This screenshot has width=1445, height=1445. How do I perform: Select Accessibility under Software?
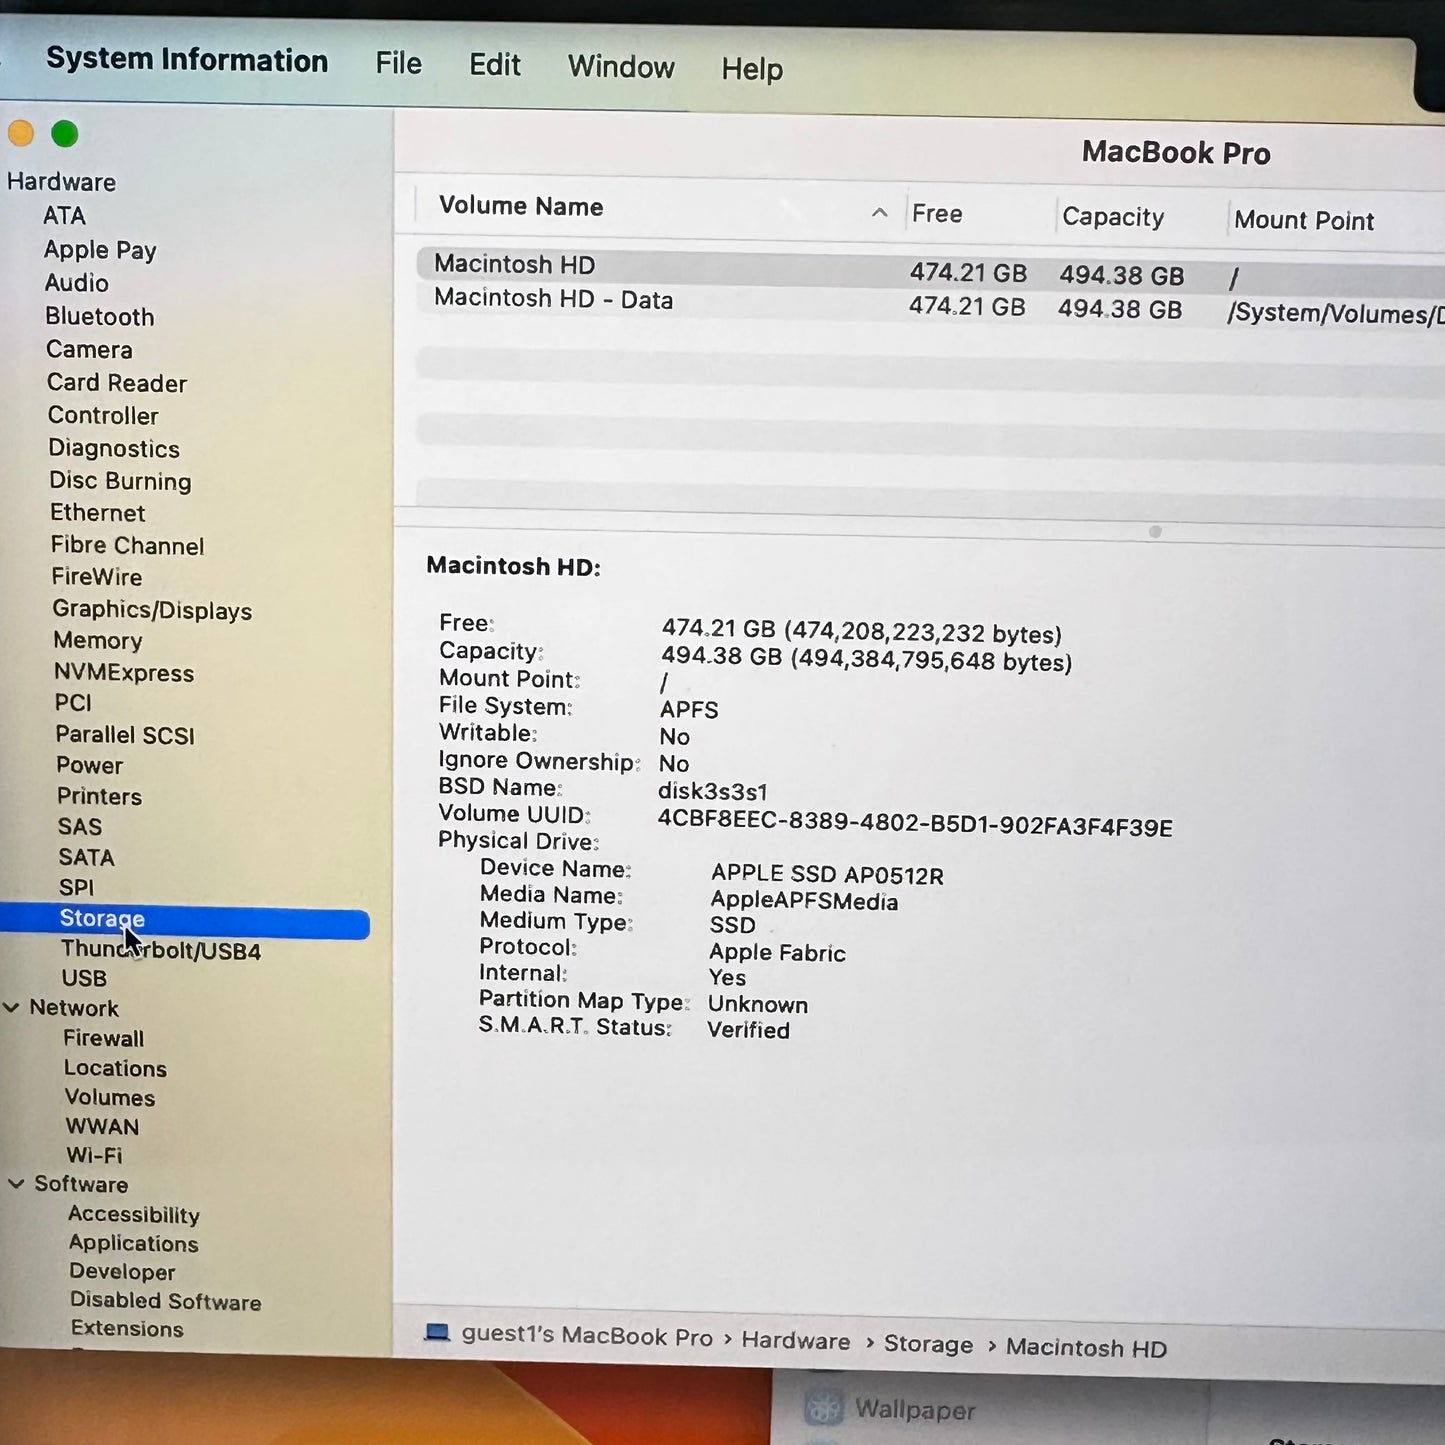tap(134, 1215)
